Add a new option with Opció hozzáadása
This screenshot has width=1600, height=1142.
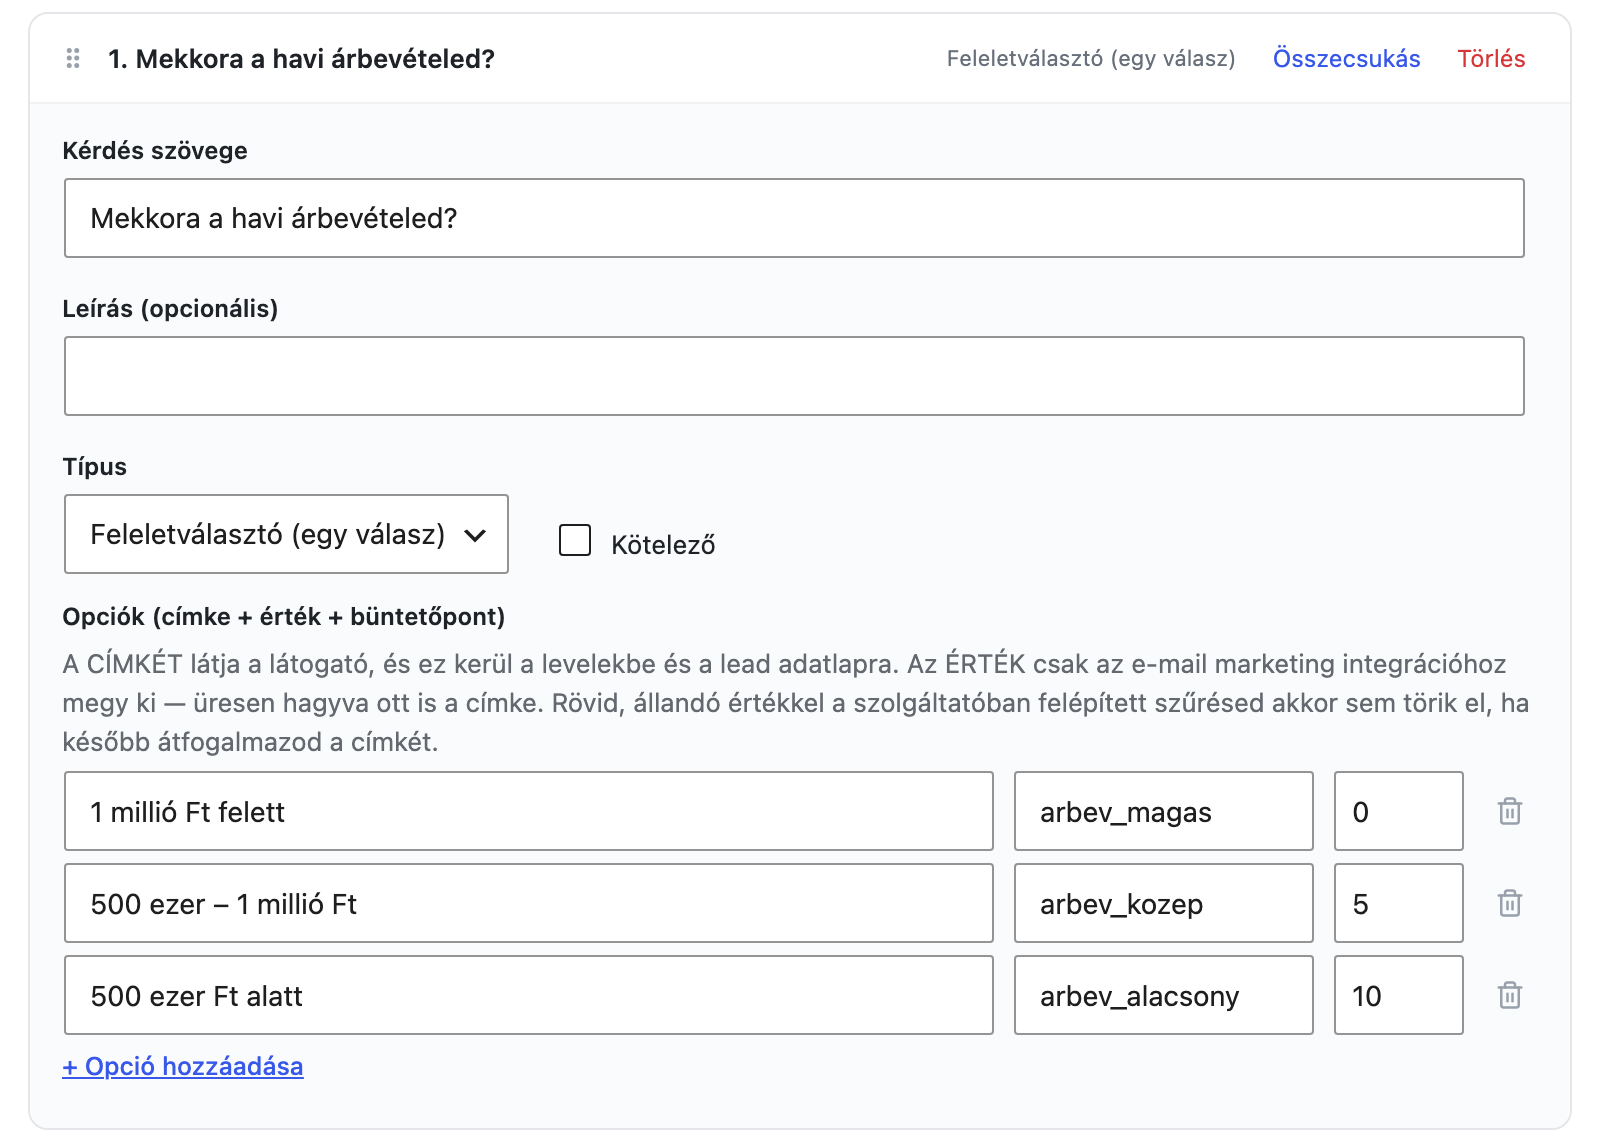tap(183, 1066)
